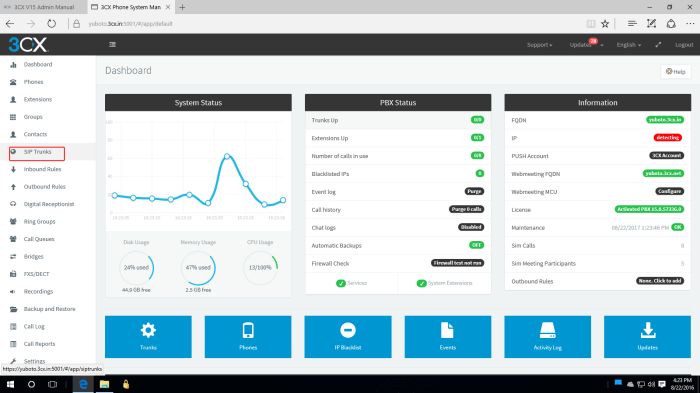Open Backup and Restore
700x393 pixels.
[50, 309]
